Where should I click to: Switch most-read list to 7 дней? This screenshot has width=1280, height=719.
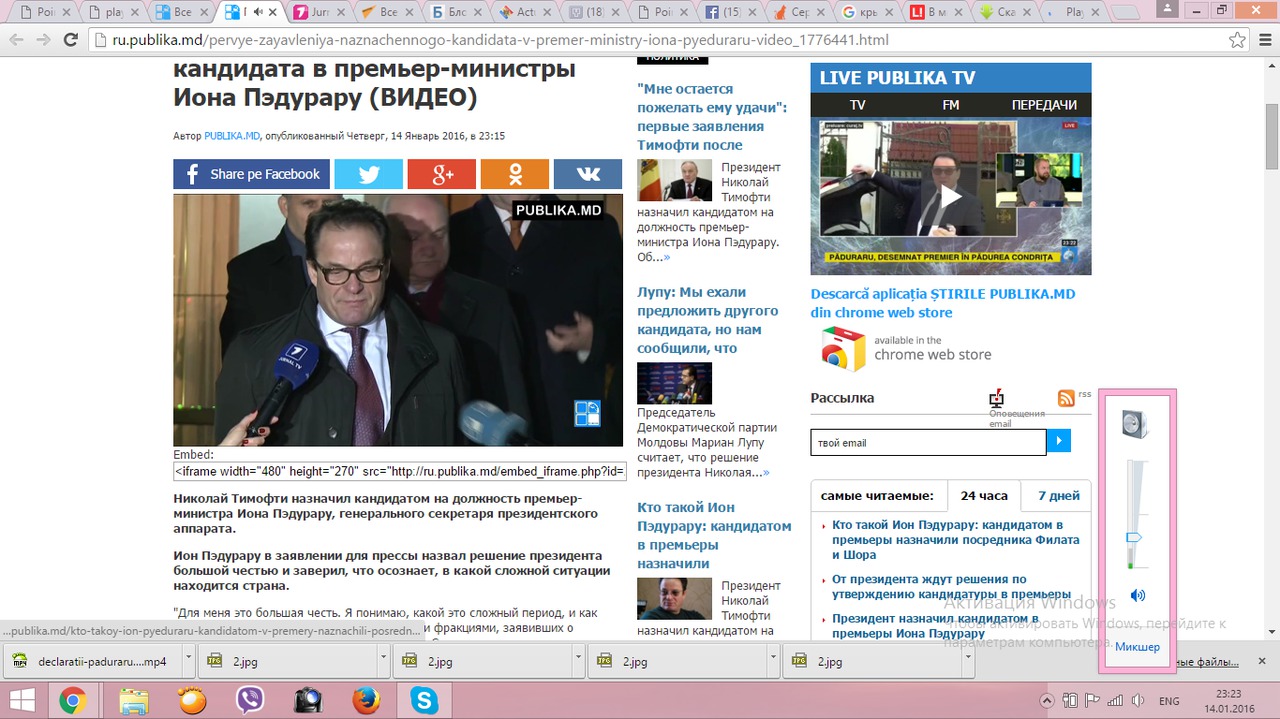tap(1058, 496)
